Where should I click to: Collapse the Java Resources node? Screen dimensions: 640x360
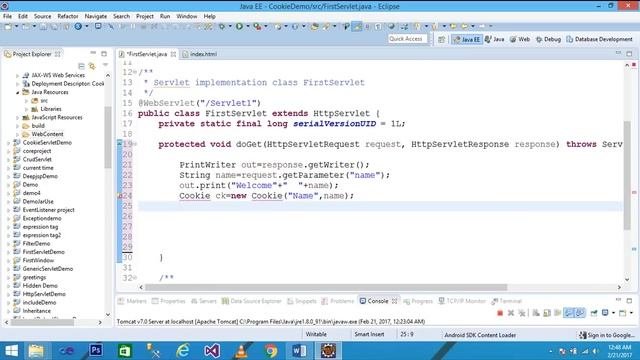17,92
